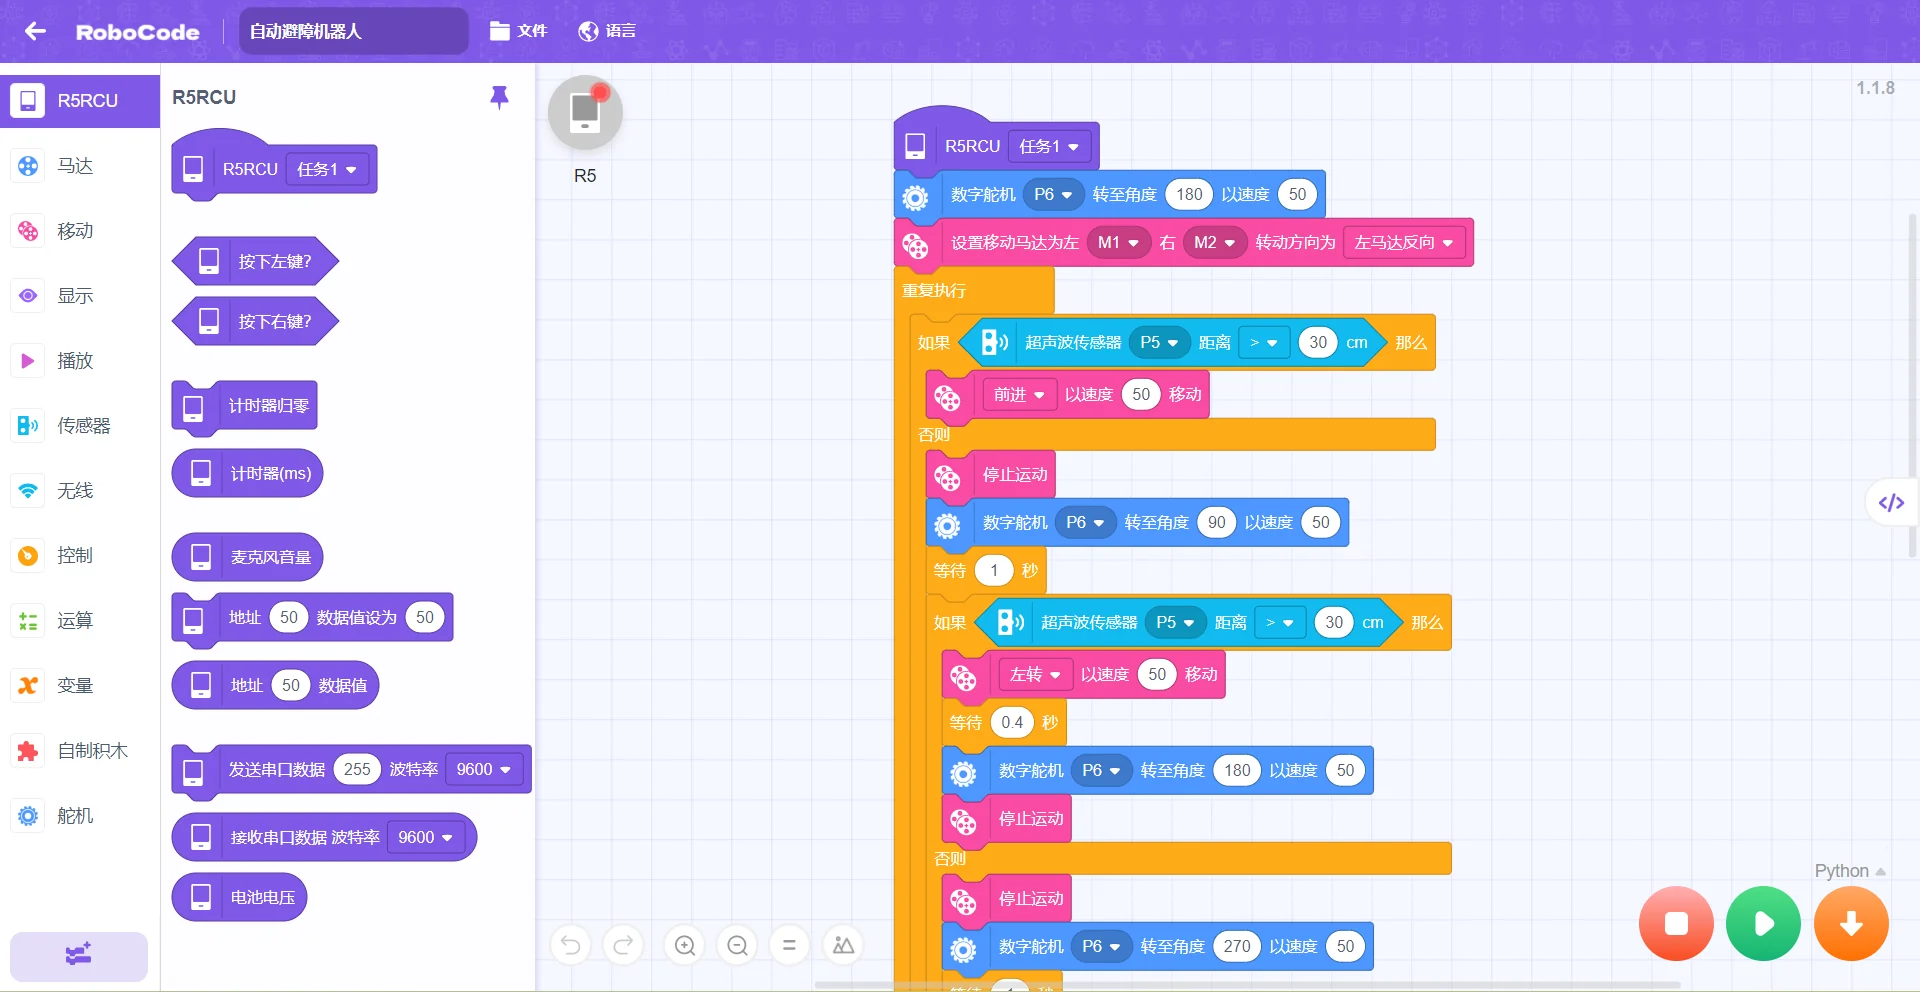Screen dimensions: 1920x992
Task: Go back using the arrow icon
Action: click(35, 31)
